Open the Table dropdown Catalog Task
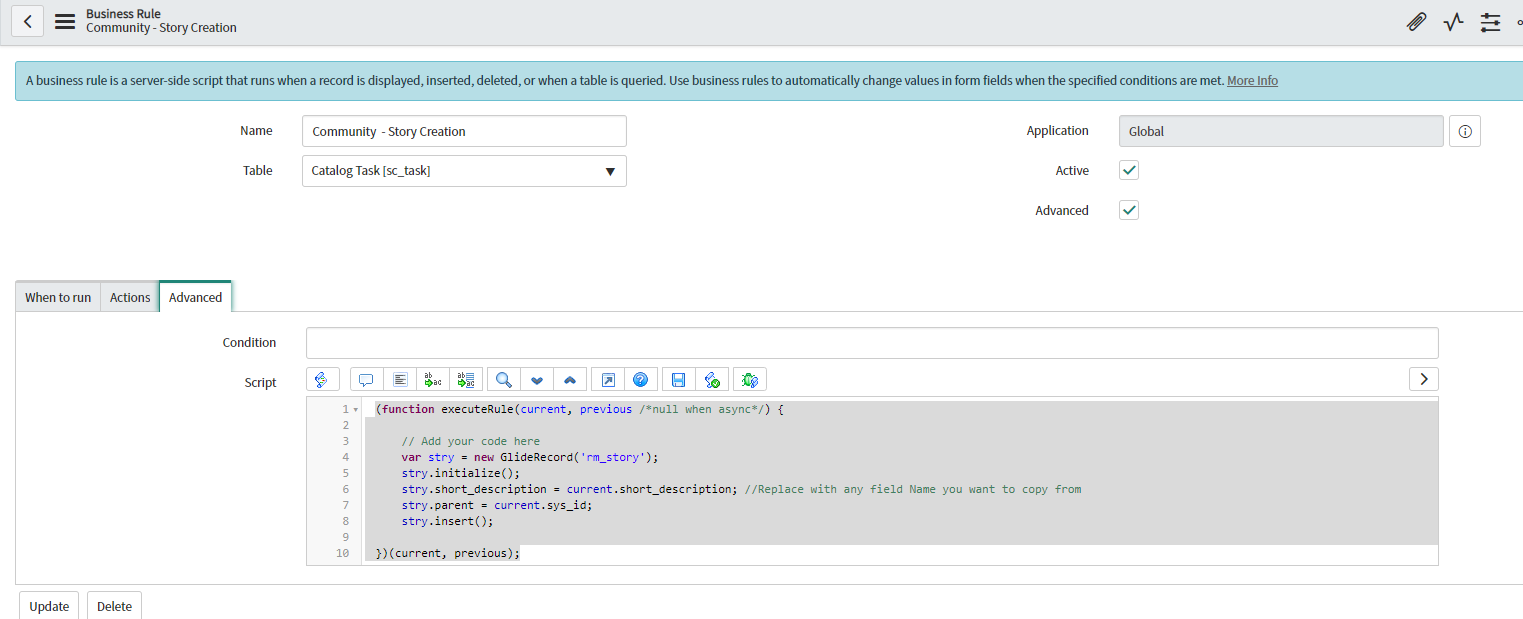Image resolution: width=1523 pixels, height=619 pixels. pos(464,171)
